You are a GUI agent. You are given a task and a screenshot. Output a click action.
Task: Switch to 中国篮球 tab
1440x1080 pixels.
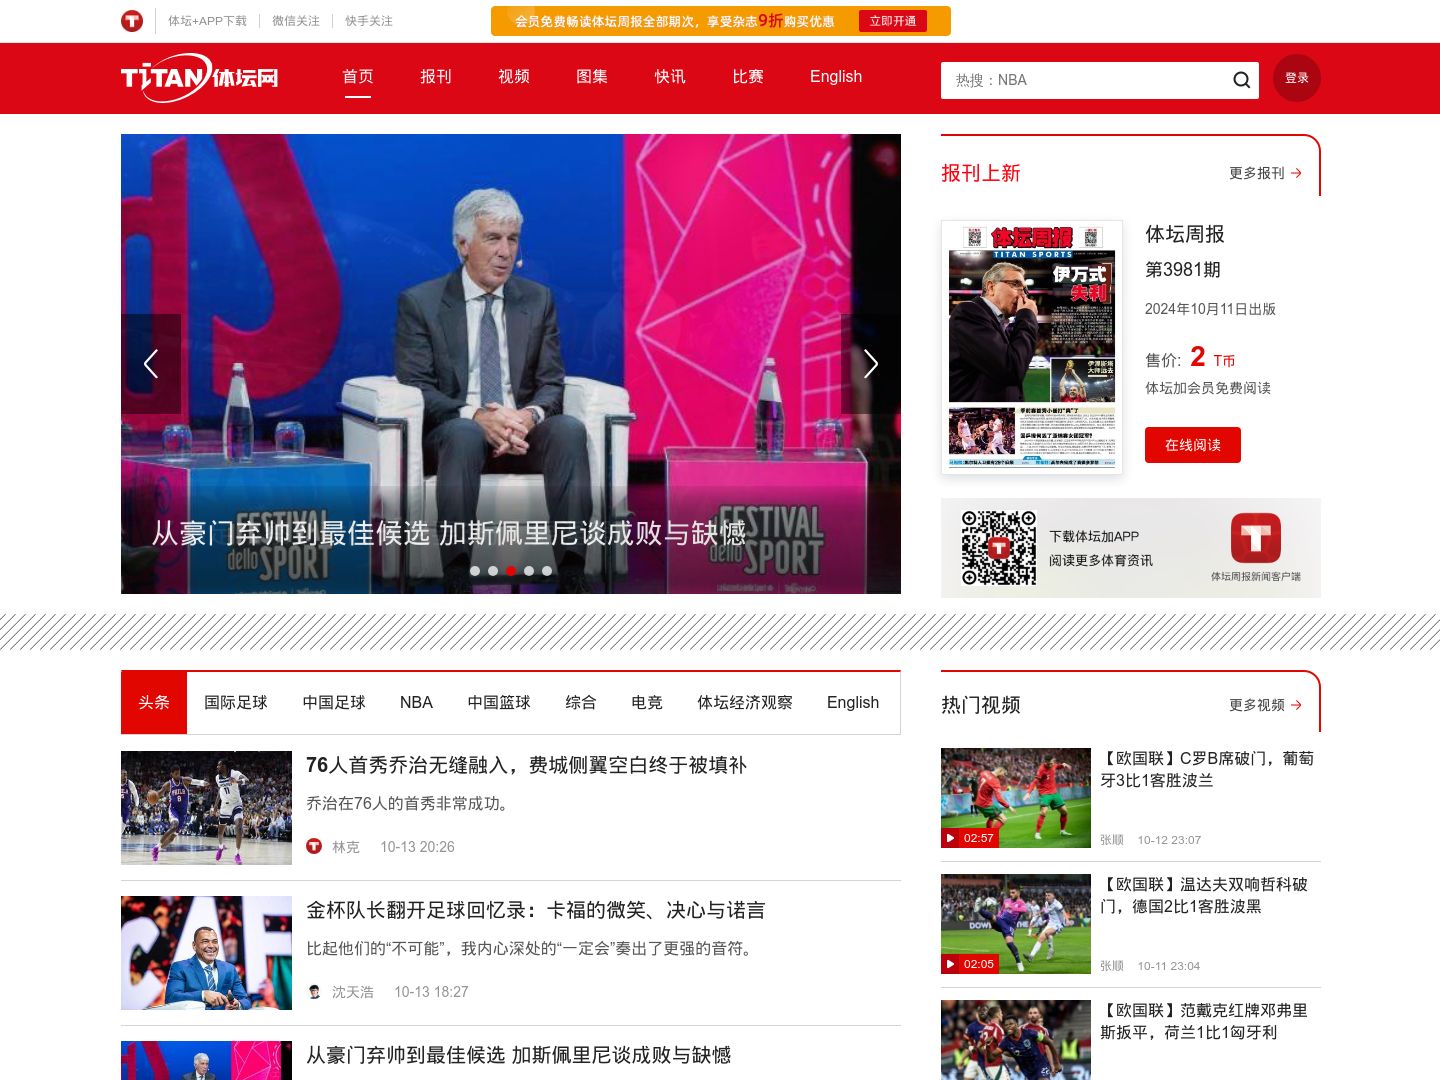point(499,703)
